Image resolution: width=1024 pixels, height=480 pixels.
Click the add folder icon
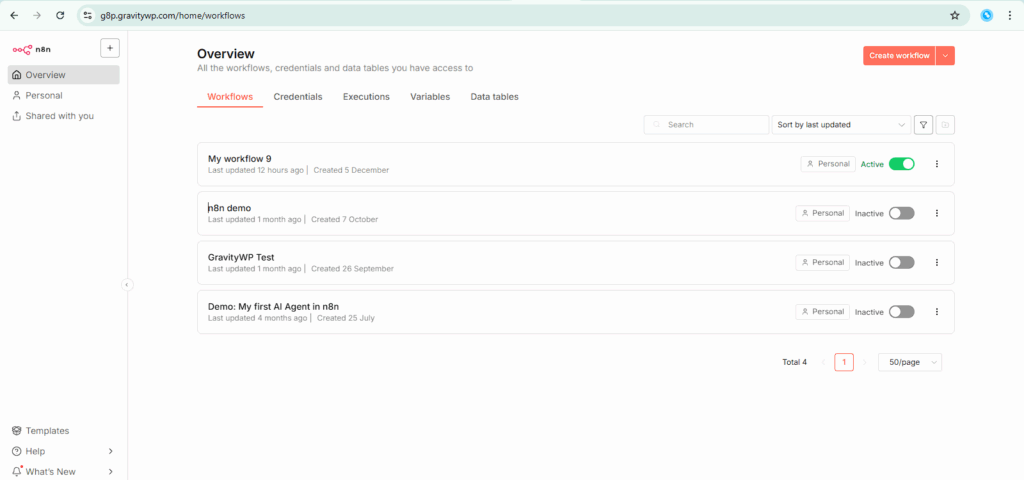click(x=945, y=125)
